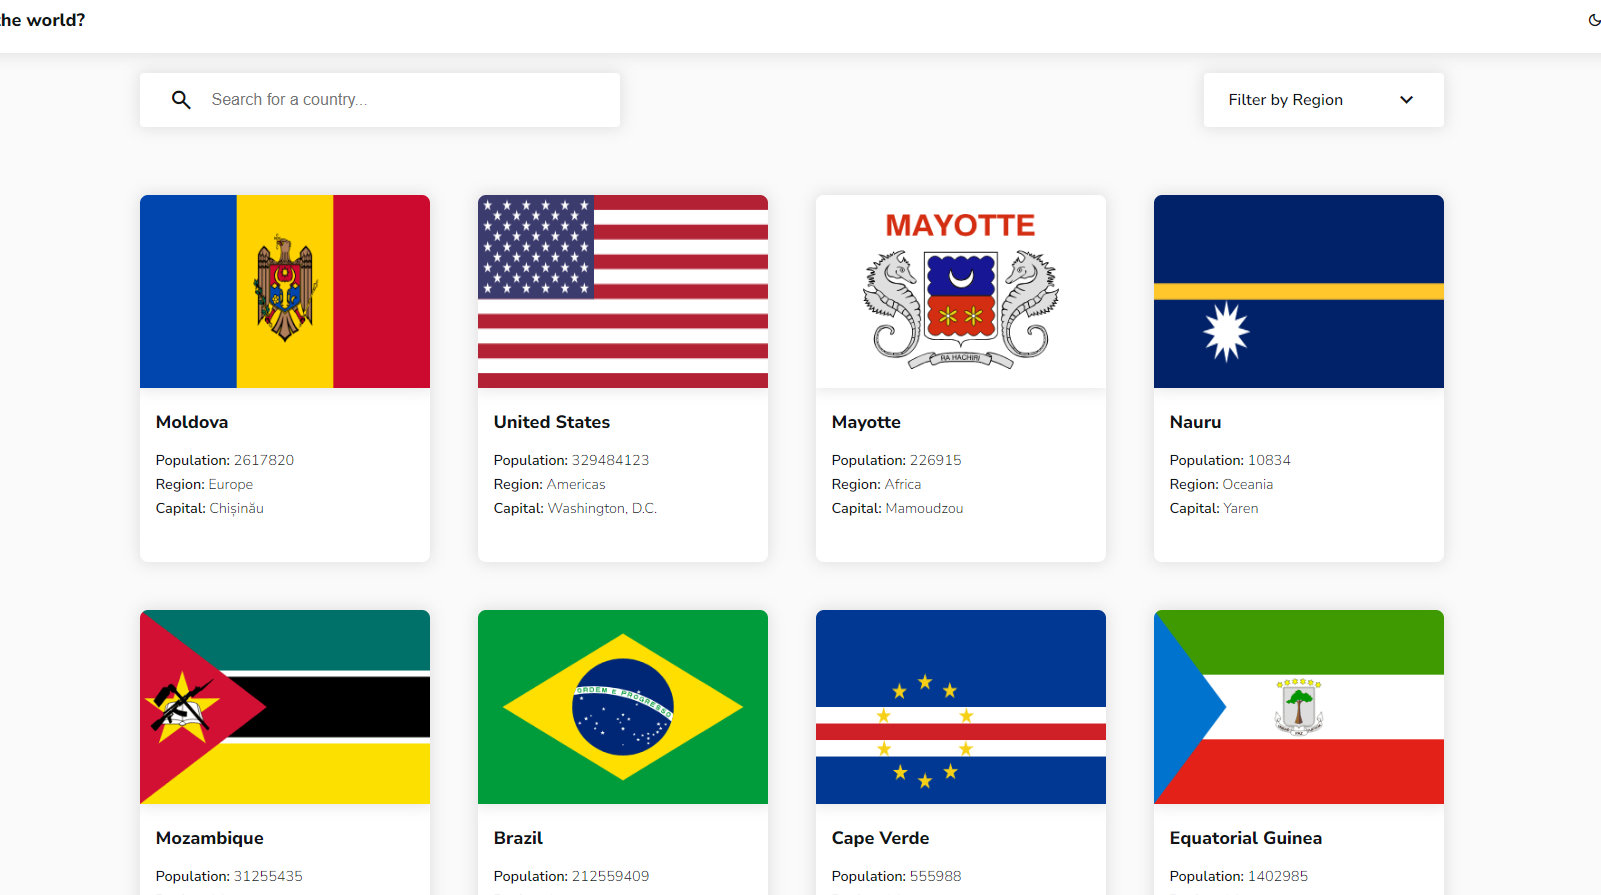Open the Brazil flag image

click(623, 707)
